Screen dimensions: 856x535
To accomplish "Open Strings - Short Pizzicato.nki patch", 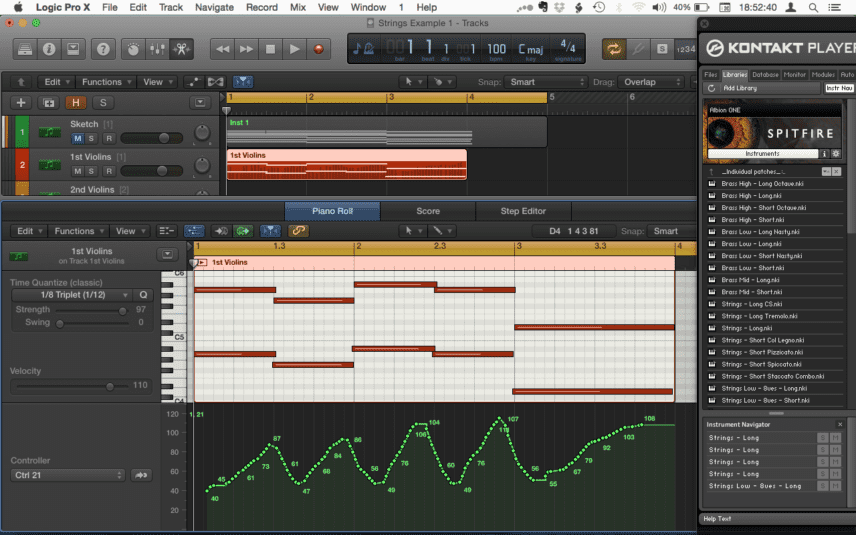I will pos(762,352).
